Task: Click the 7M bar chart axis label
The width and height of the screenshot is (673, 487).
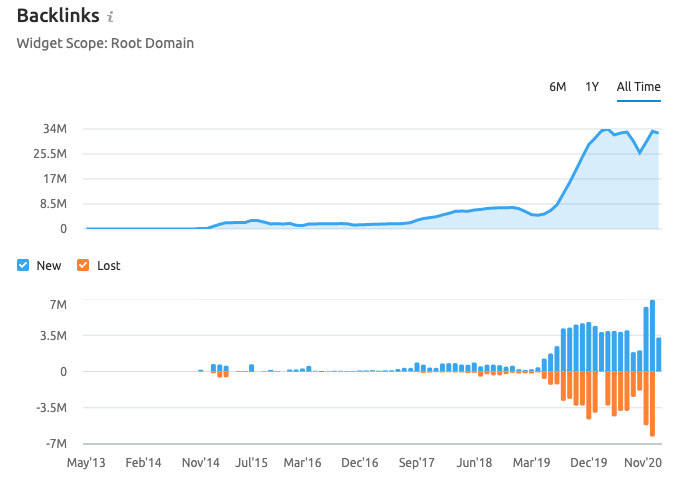Action: [x=58, y=304]
